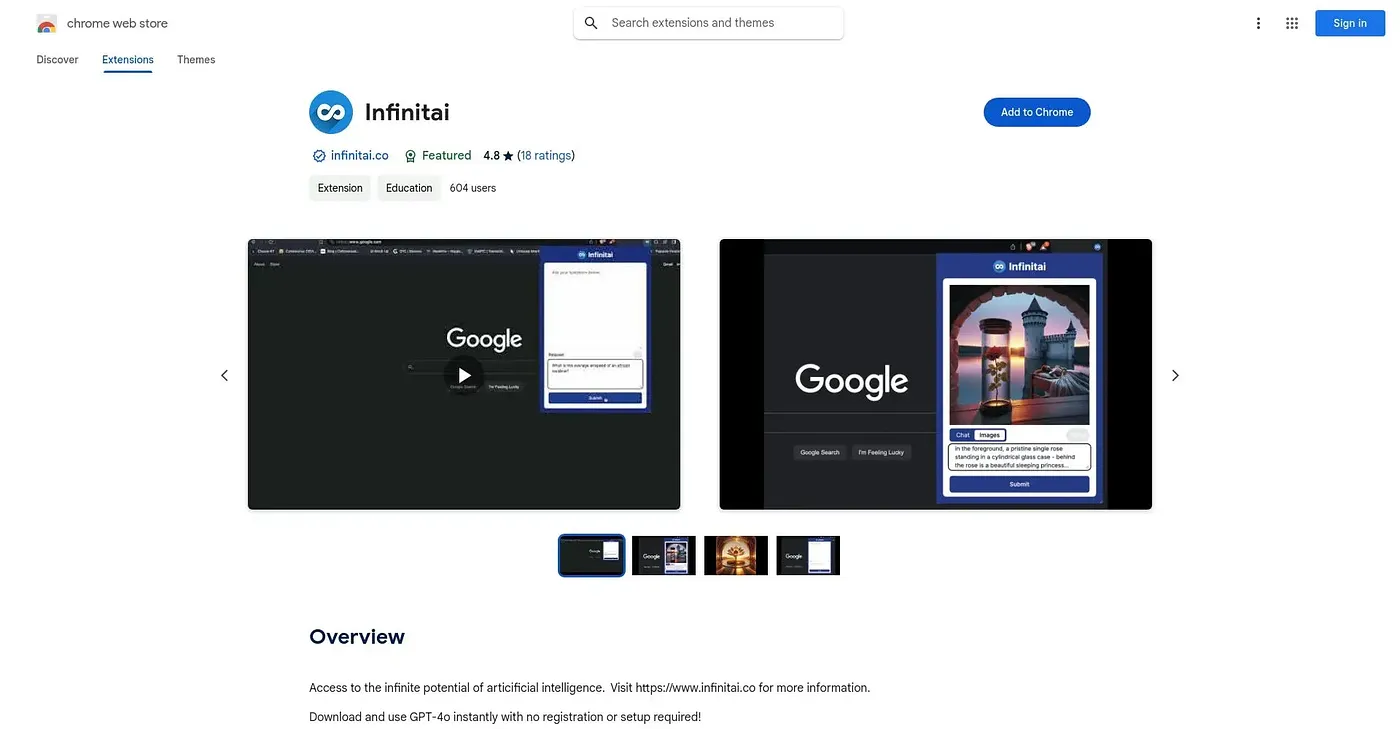The image size is (1400, 729).
Task: Open the 18 ratings link
Action: [x=546, y=156]
